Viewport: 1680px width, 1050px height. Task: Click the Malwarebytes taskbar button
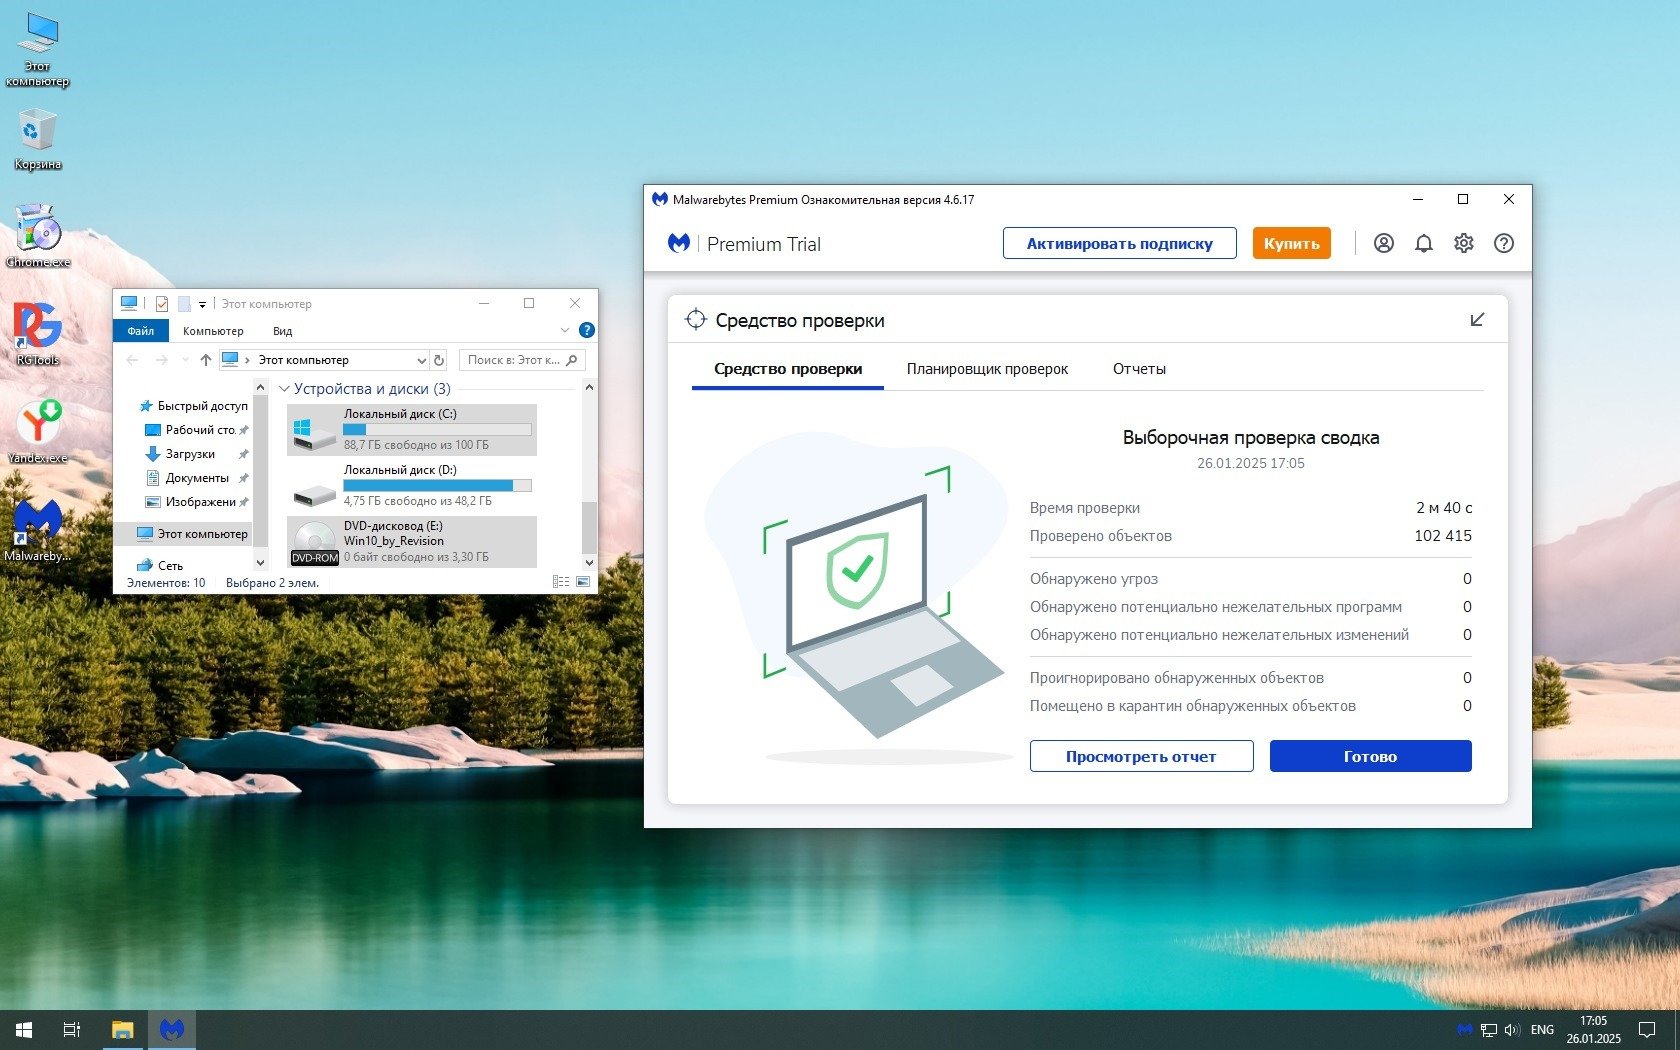172,1030
